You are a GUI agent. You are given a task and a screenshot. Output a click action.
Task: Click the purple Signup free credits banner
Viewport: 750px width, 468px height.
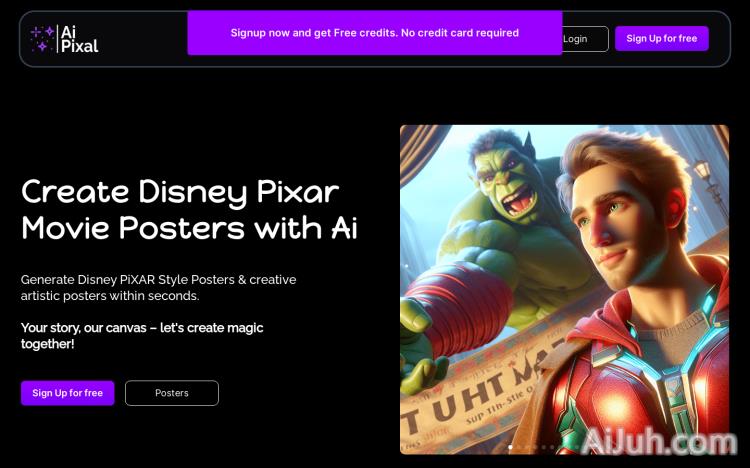(x=375, y=33)
